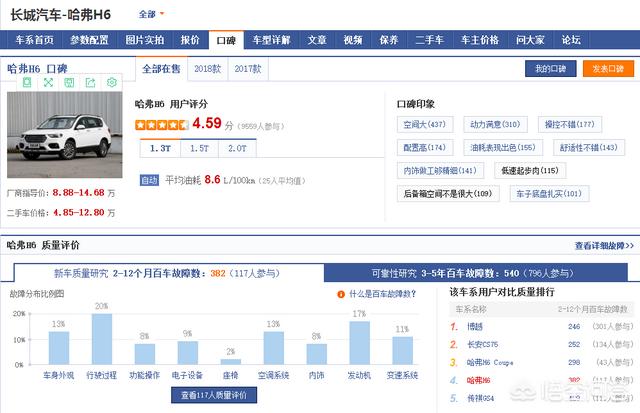Select the 新车质量研究 2-12个月 tab
The width and height of the screenshot is (640, 413).
(167, 273)
